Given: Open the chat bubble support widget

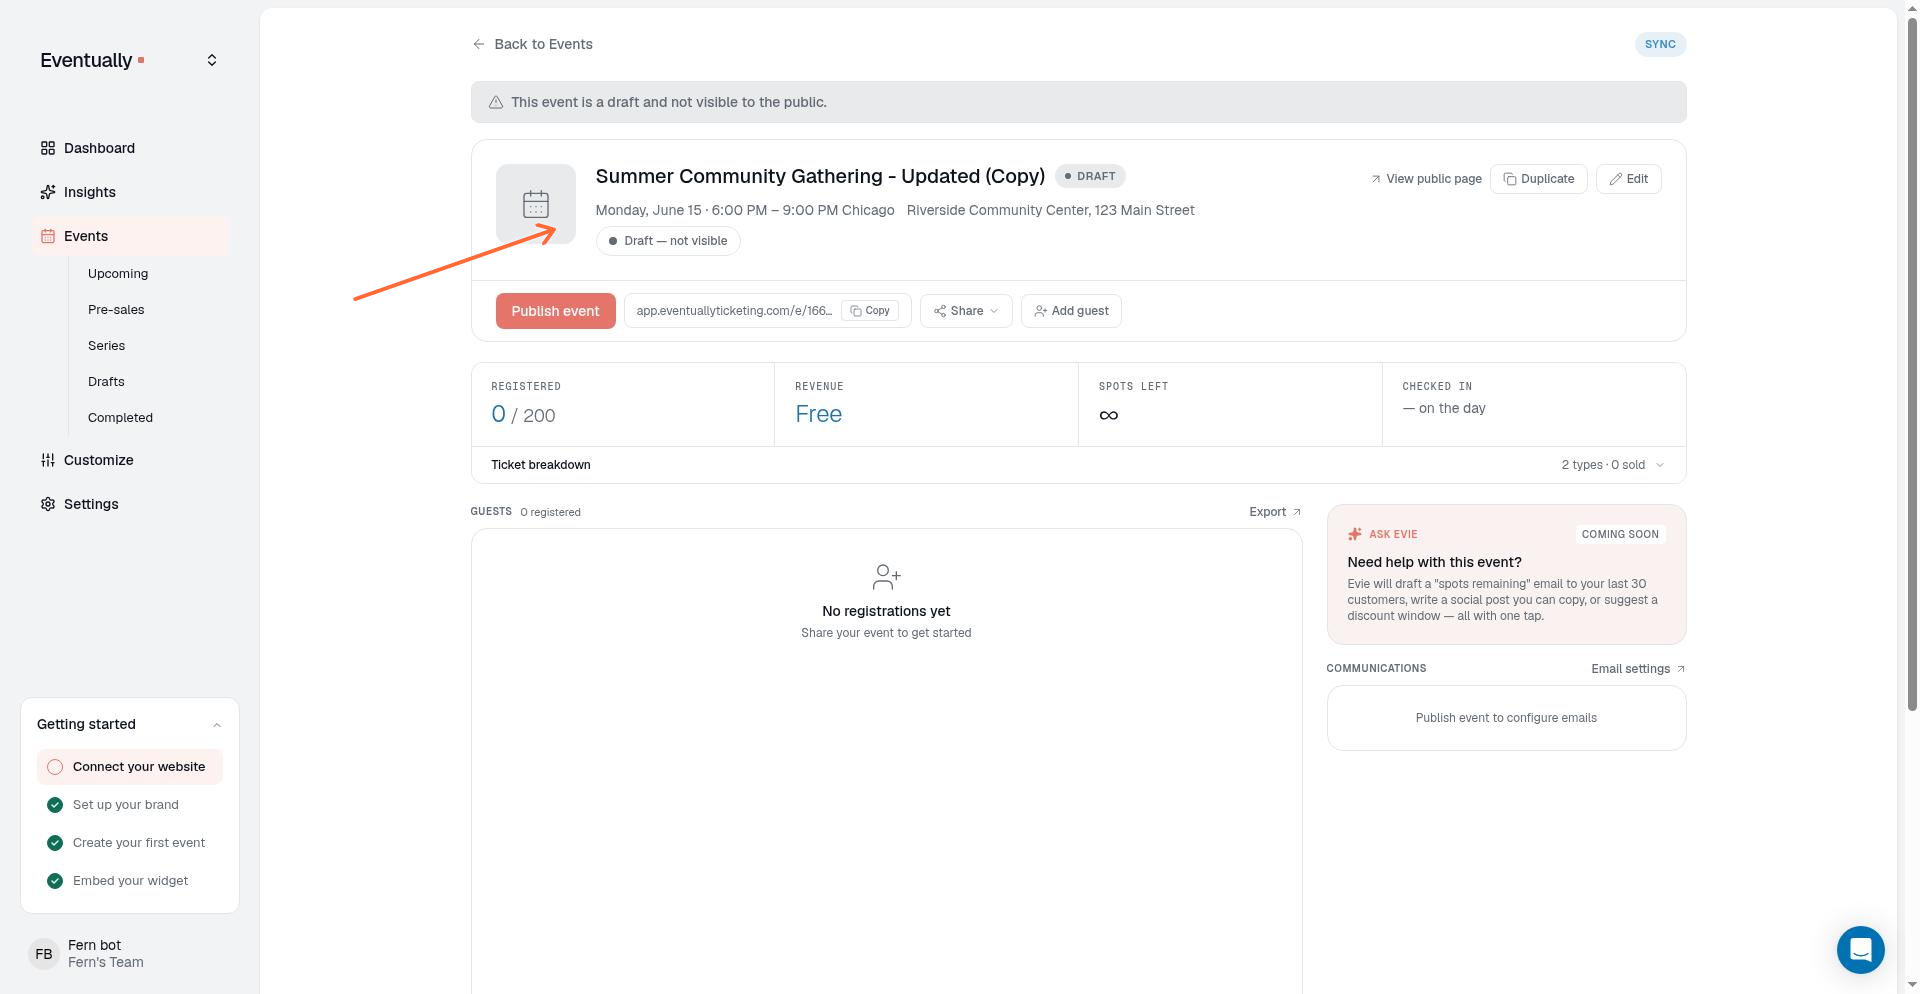Looking at the screenshot, I should pyautogui.click(x=1860, y=949).
